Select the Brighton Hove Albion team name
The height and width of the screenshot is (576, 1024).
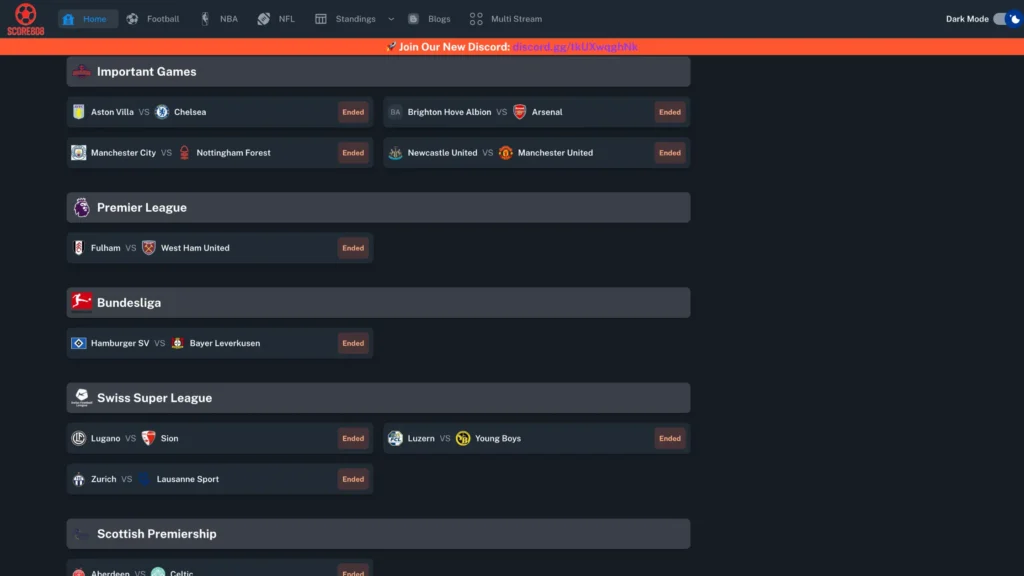449,112
